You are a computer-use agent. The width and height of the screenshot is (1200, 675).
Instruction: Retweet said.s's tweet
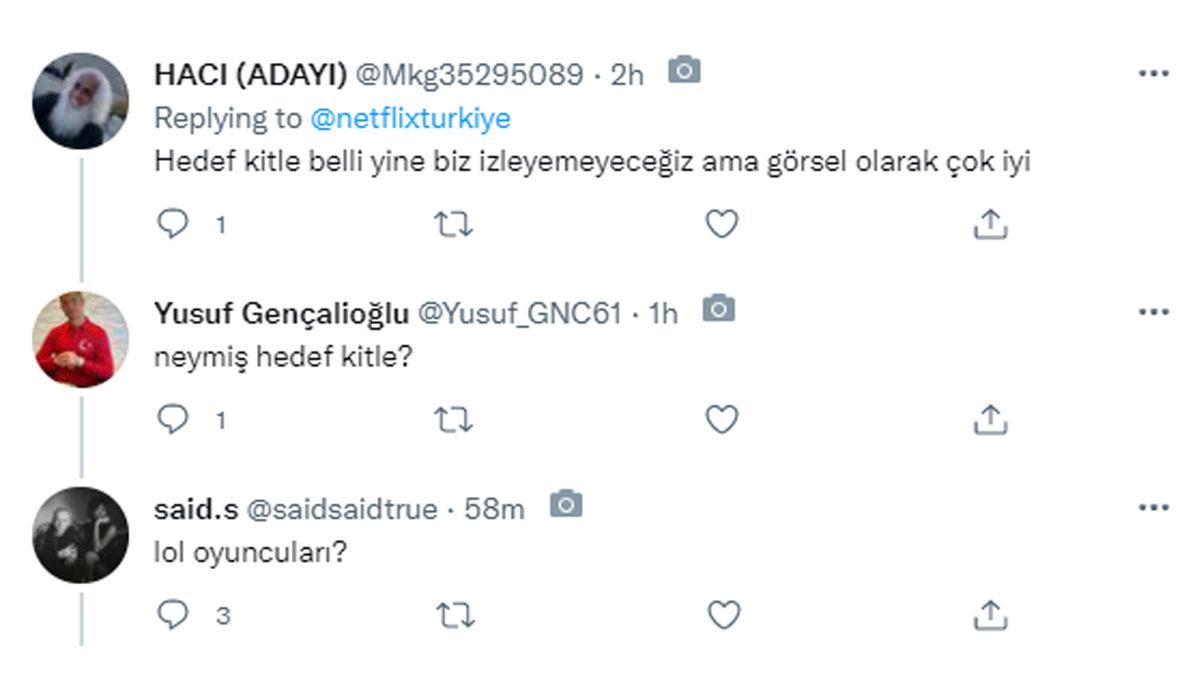454,615
